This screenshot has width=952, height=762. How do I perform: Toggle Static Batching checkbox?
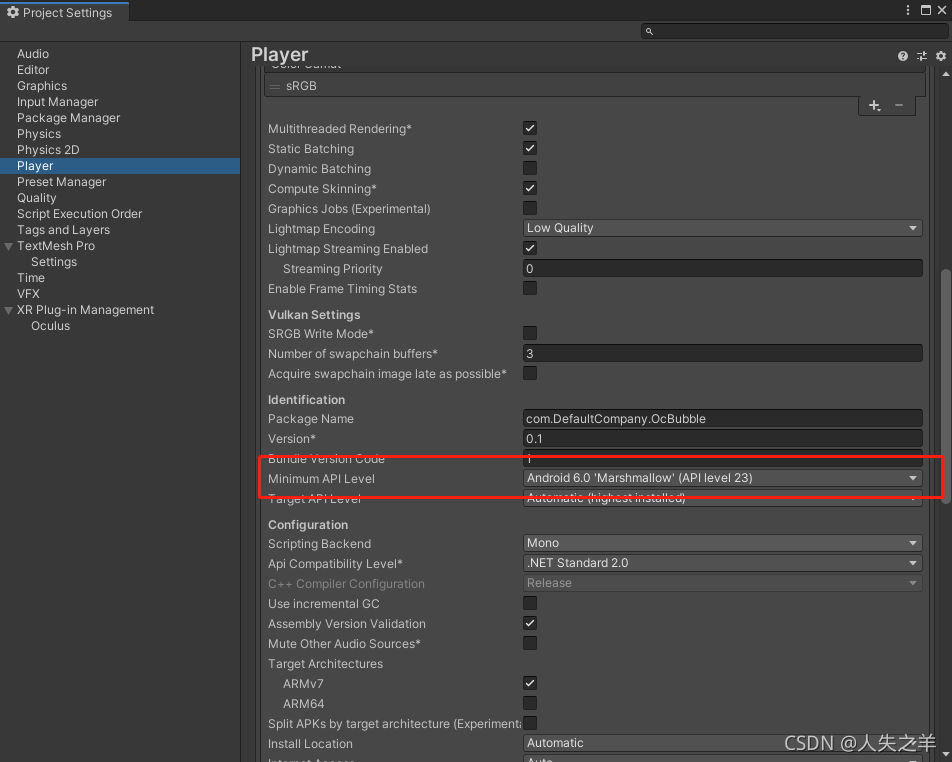pos(530,148)
